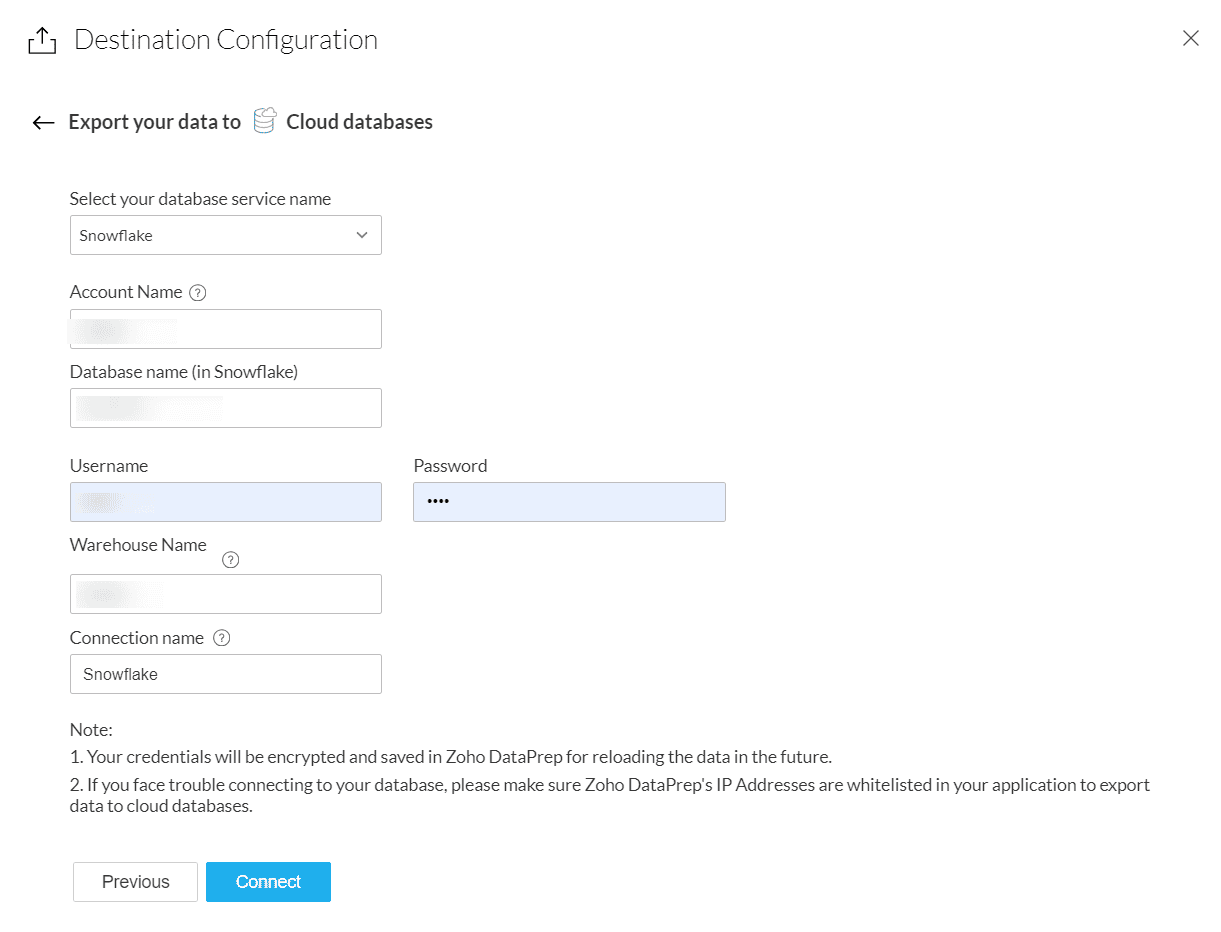1221x932 pixels.
Task: Click the Destination Configuration title text
Action: [x=226, y=40]
